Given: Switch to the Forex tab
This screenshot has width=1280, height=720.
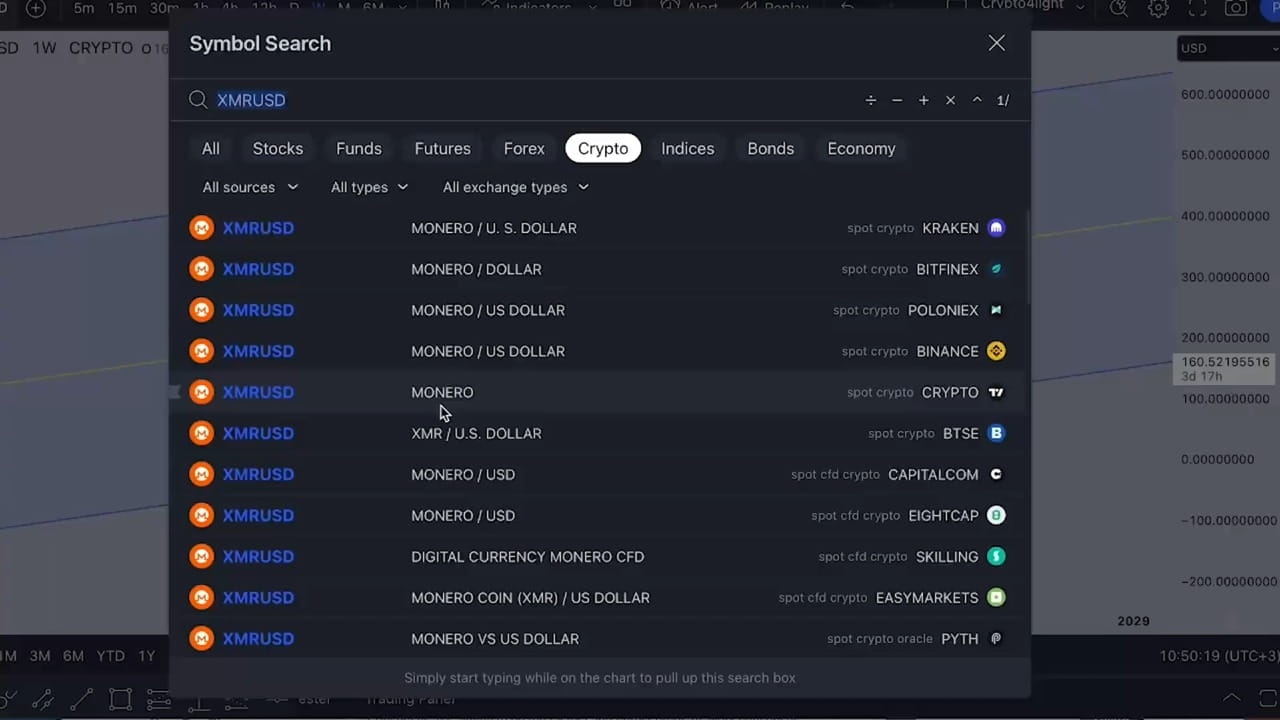Looking at the screenshot, I should pyautogui.click(x=524, y=148).
